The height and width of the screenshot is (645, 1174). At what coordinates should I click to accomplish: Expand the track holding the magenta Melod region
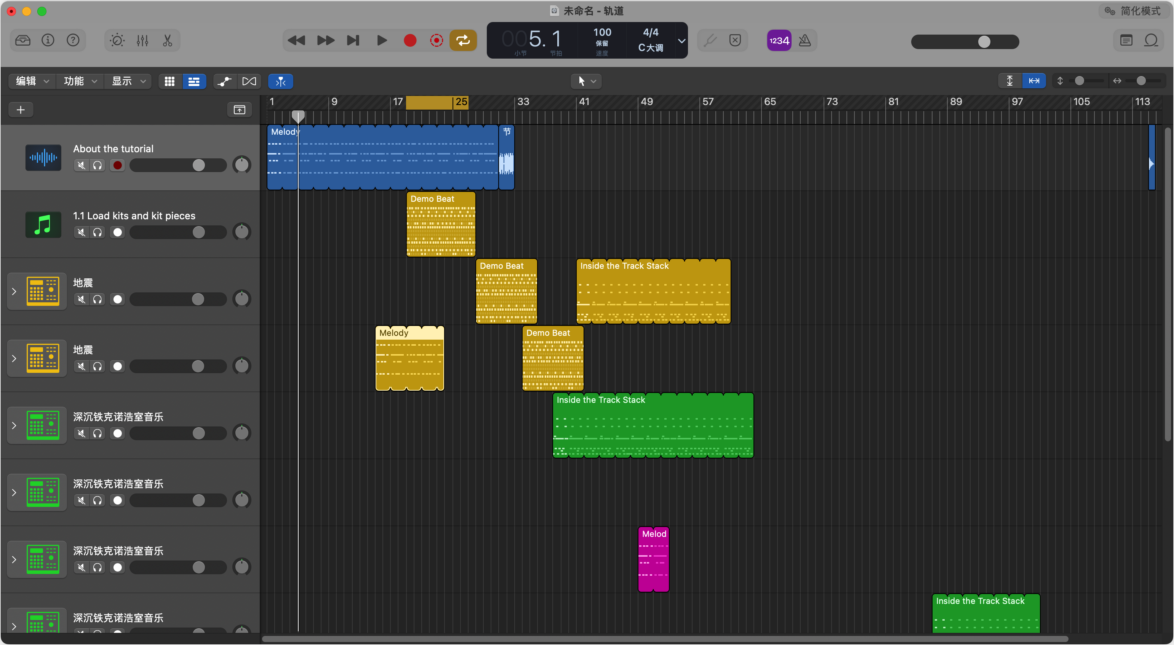click(x=13, y=560)
